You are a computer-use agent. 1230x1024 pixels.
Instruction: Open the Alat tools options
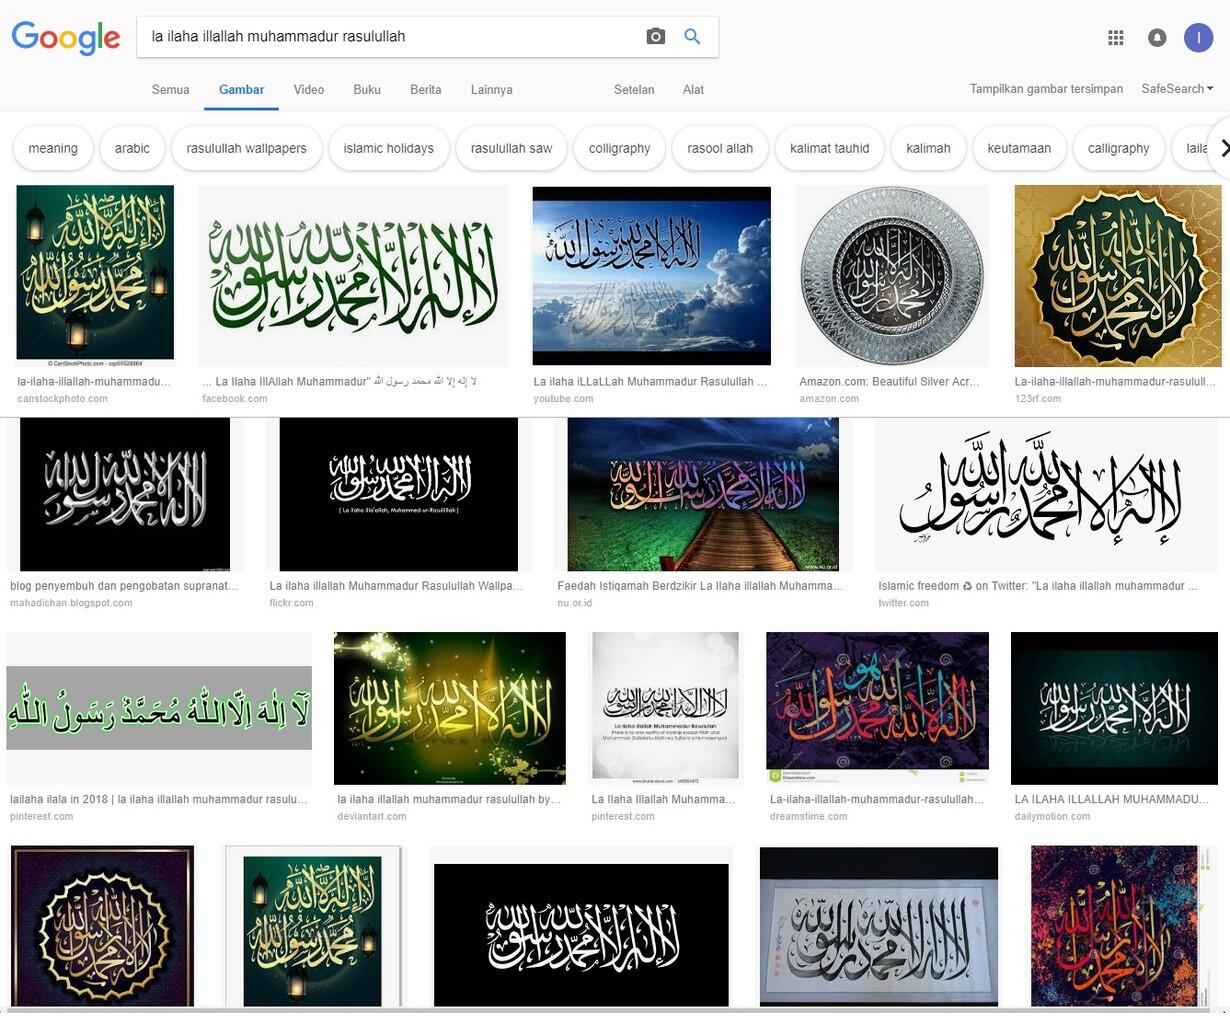click(693, 90)
